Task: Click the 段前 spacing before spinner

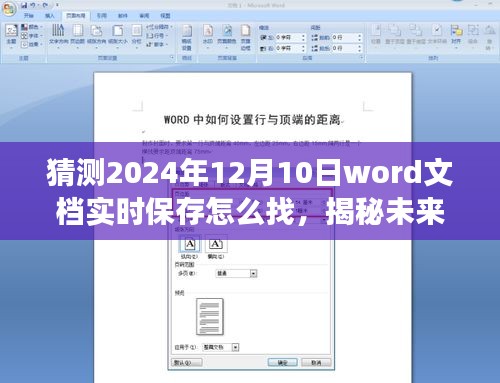Action: pyautogui.click(x=360, y=38)
